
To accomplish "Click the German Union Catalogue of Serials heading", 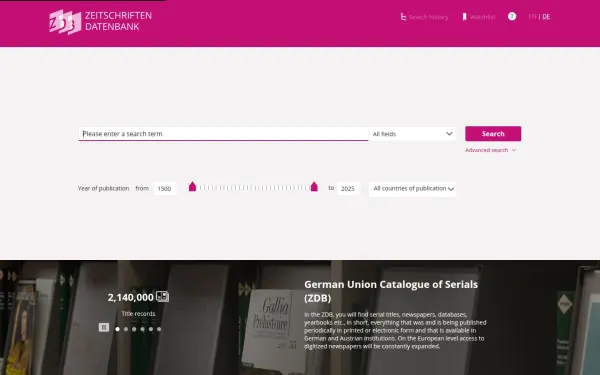I will (x=391, y=291).
